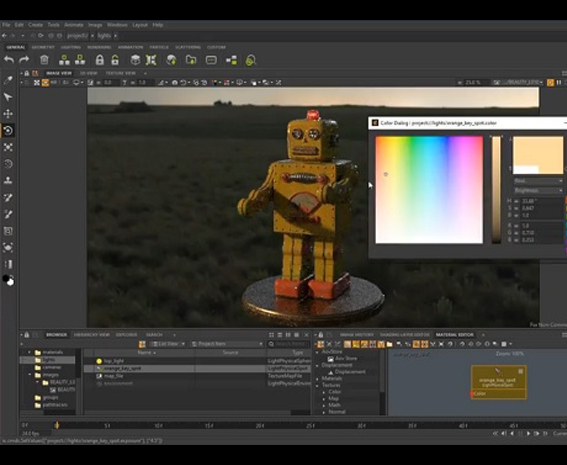
Task: Collapse the Displacement category
Action: 317,365
